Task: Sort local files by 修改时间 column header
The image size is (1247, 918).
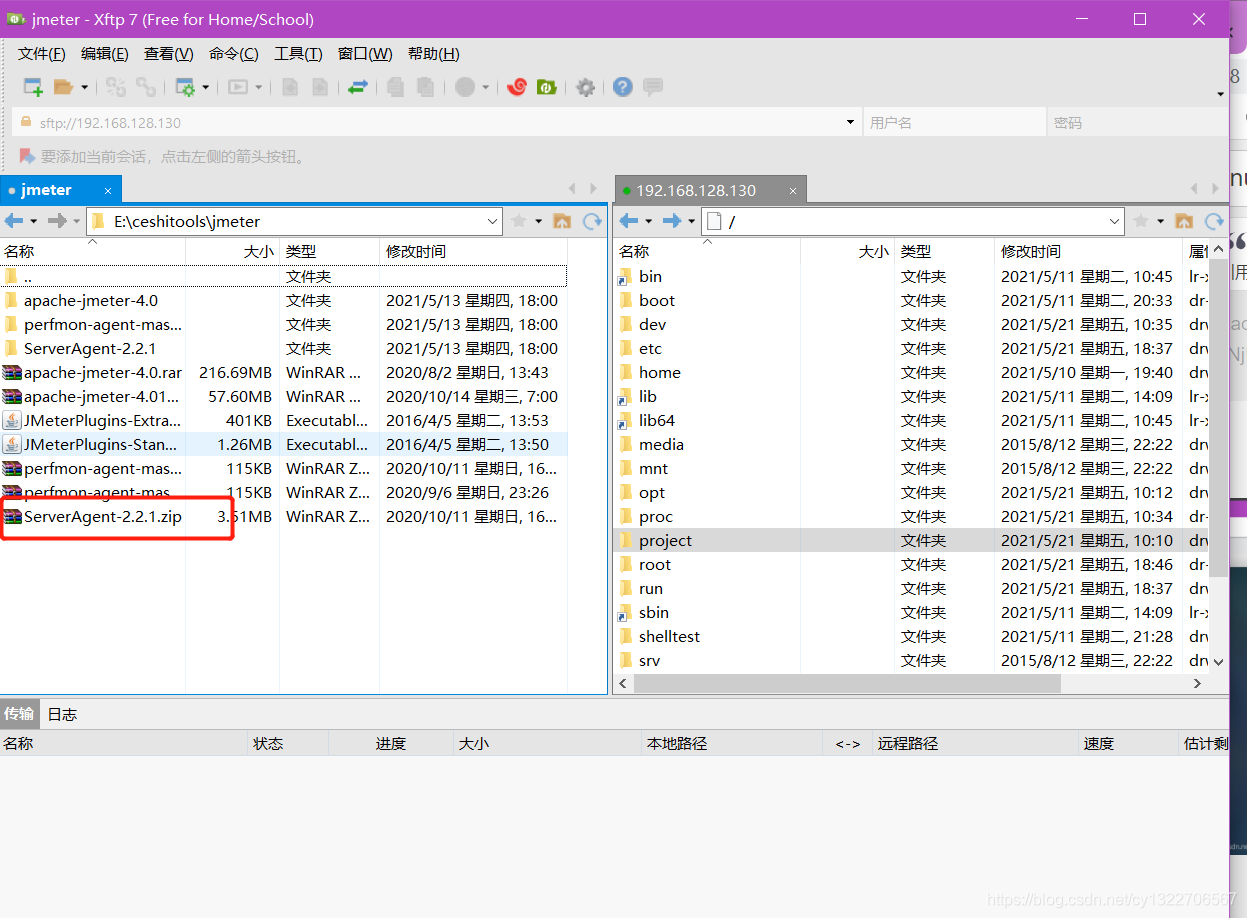Action: pyautogui.click(x=474, y=251)
